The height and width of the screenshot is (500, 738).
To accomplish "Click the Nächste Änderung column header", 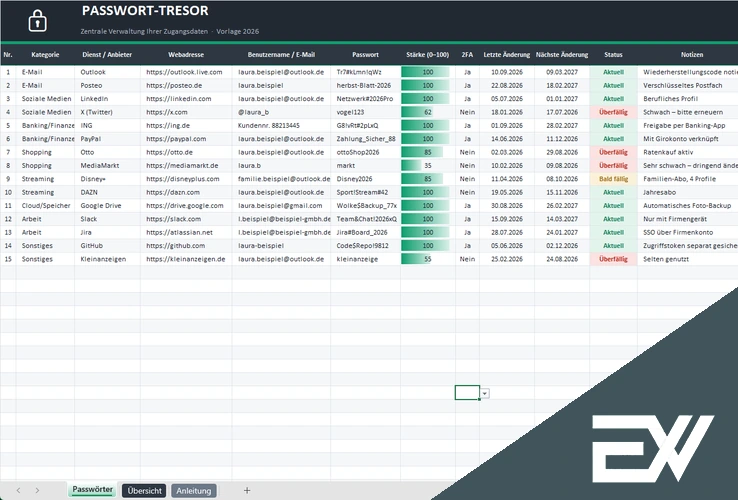I will [x=562, y=55].
